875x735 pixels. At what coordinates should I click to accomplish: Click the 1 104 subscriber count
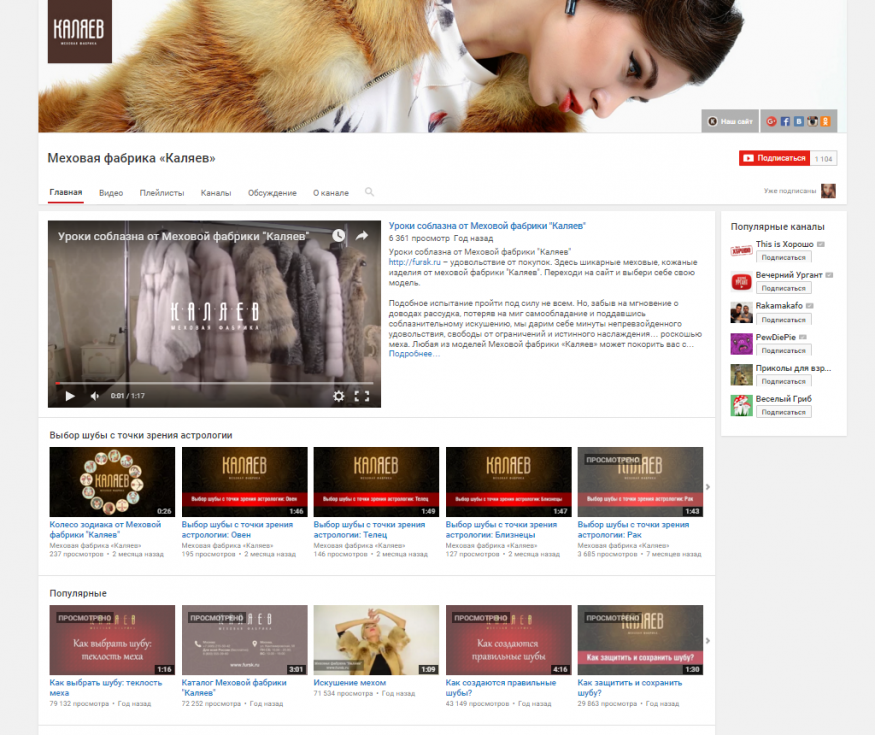click(x=823, y=158)
